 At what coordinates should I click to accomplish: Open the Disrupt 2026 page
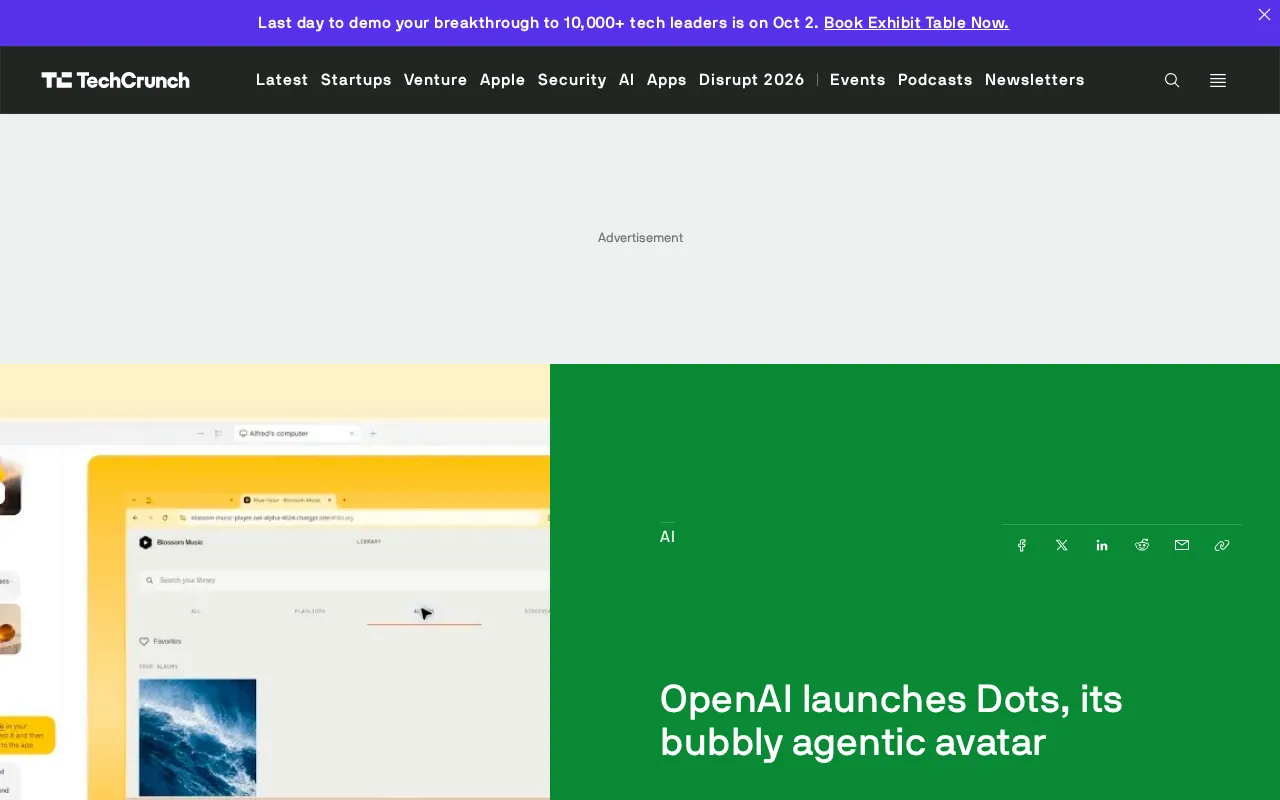point(752,80)
